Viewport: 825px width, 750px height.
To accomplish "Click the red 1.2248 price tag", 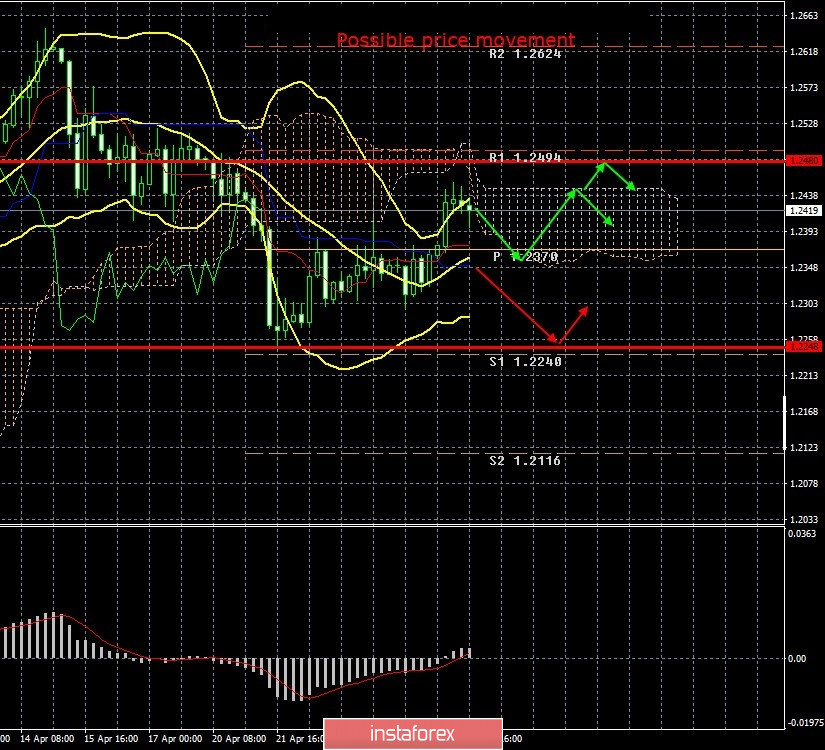I will click(804, 346).
